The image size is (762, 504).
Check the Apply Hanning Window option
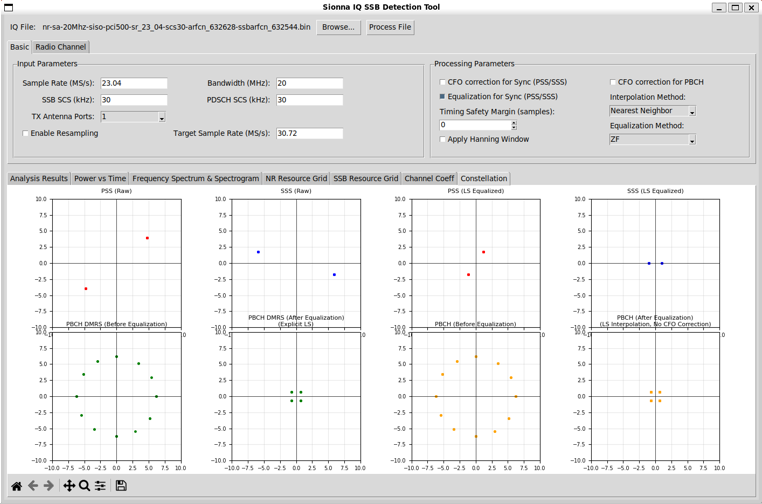443,139
